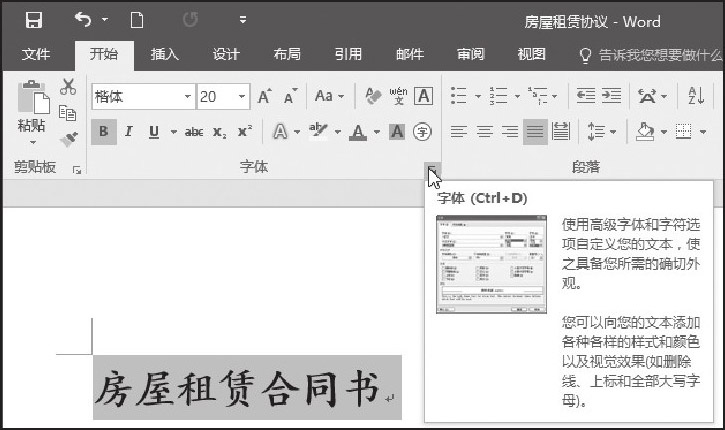Open the 邮件 ribbon tab

pyautogui.click(x=410, y=54)
